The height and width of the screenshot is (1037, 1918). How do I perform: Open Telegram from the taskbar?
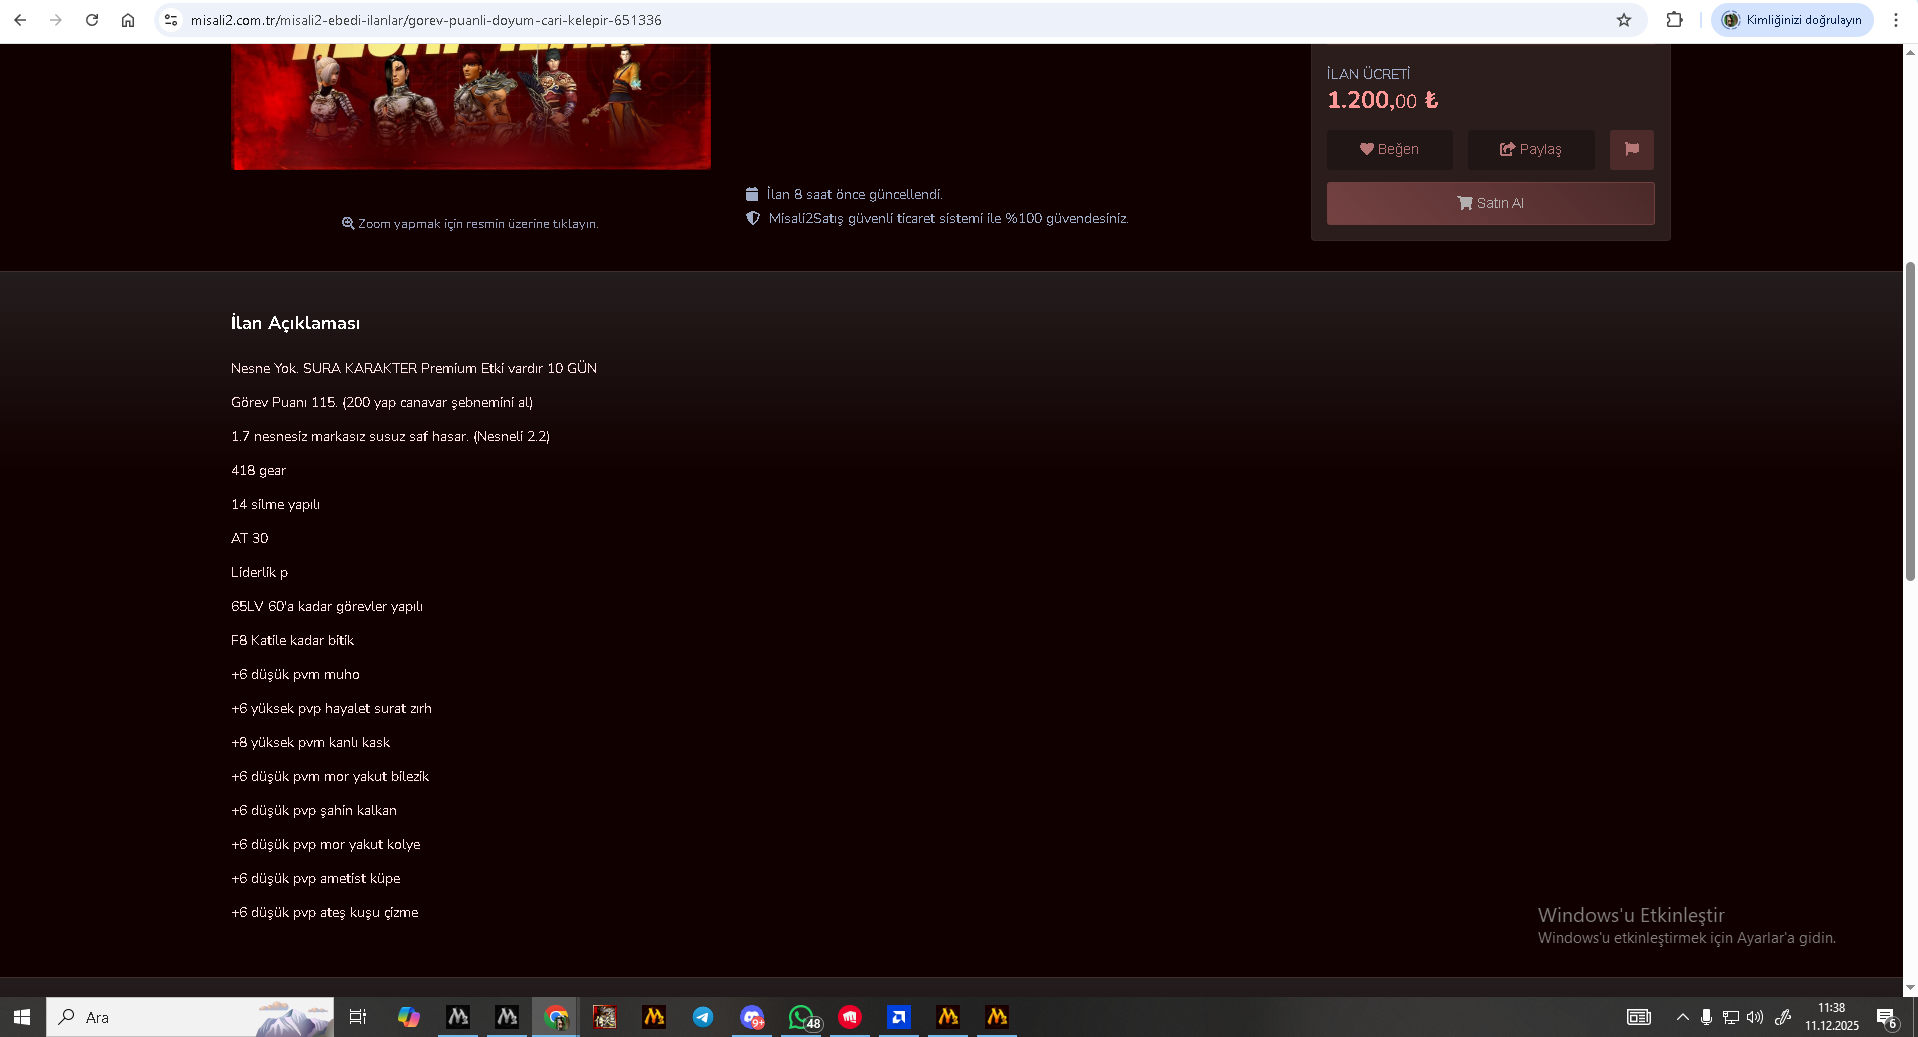pyautogui.click(x=703, y=1017)
